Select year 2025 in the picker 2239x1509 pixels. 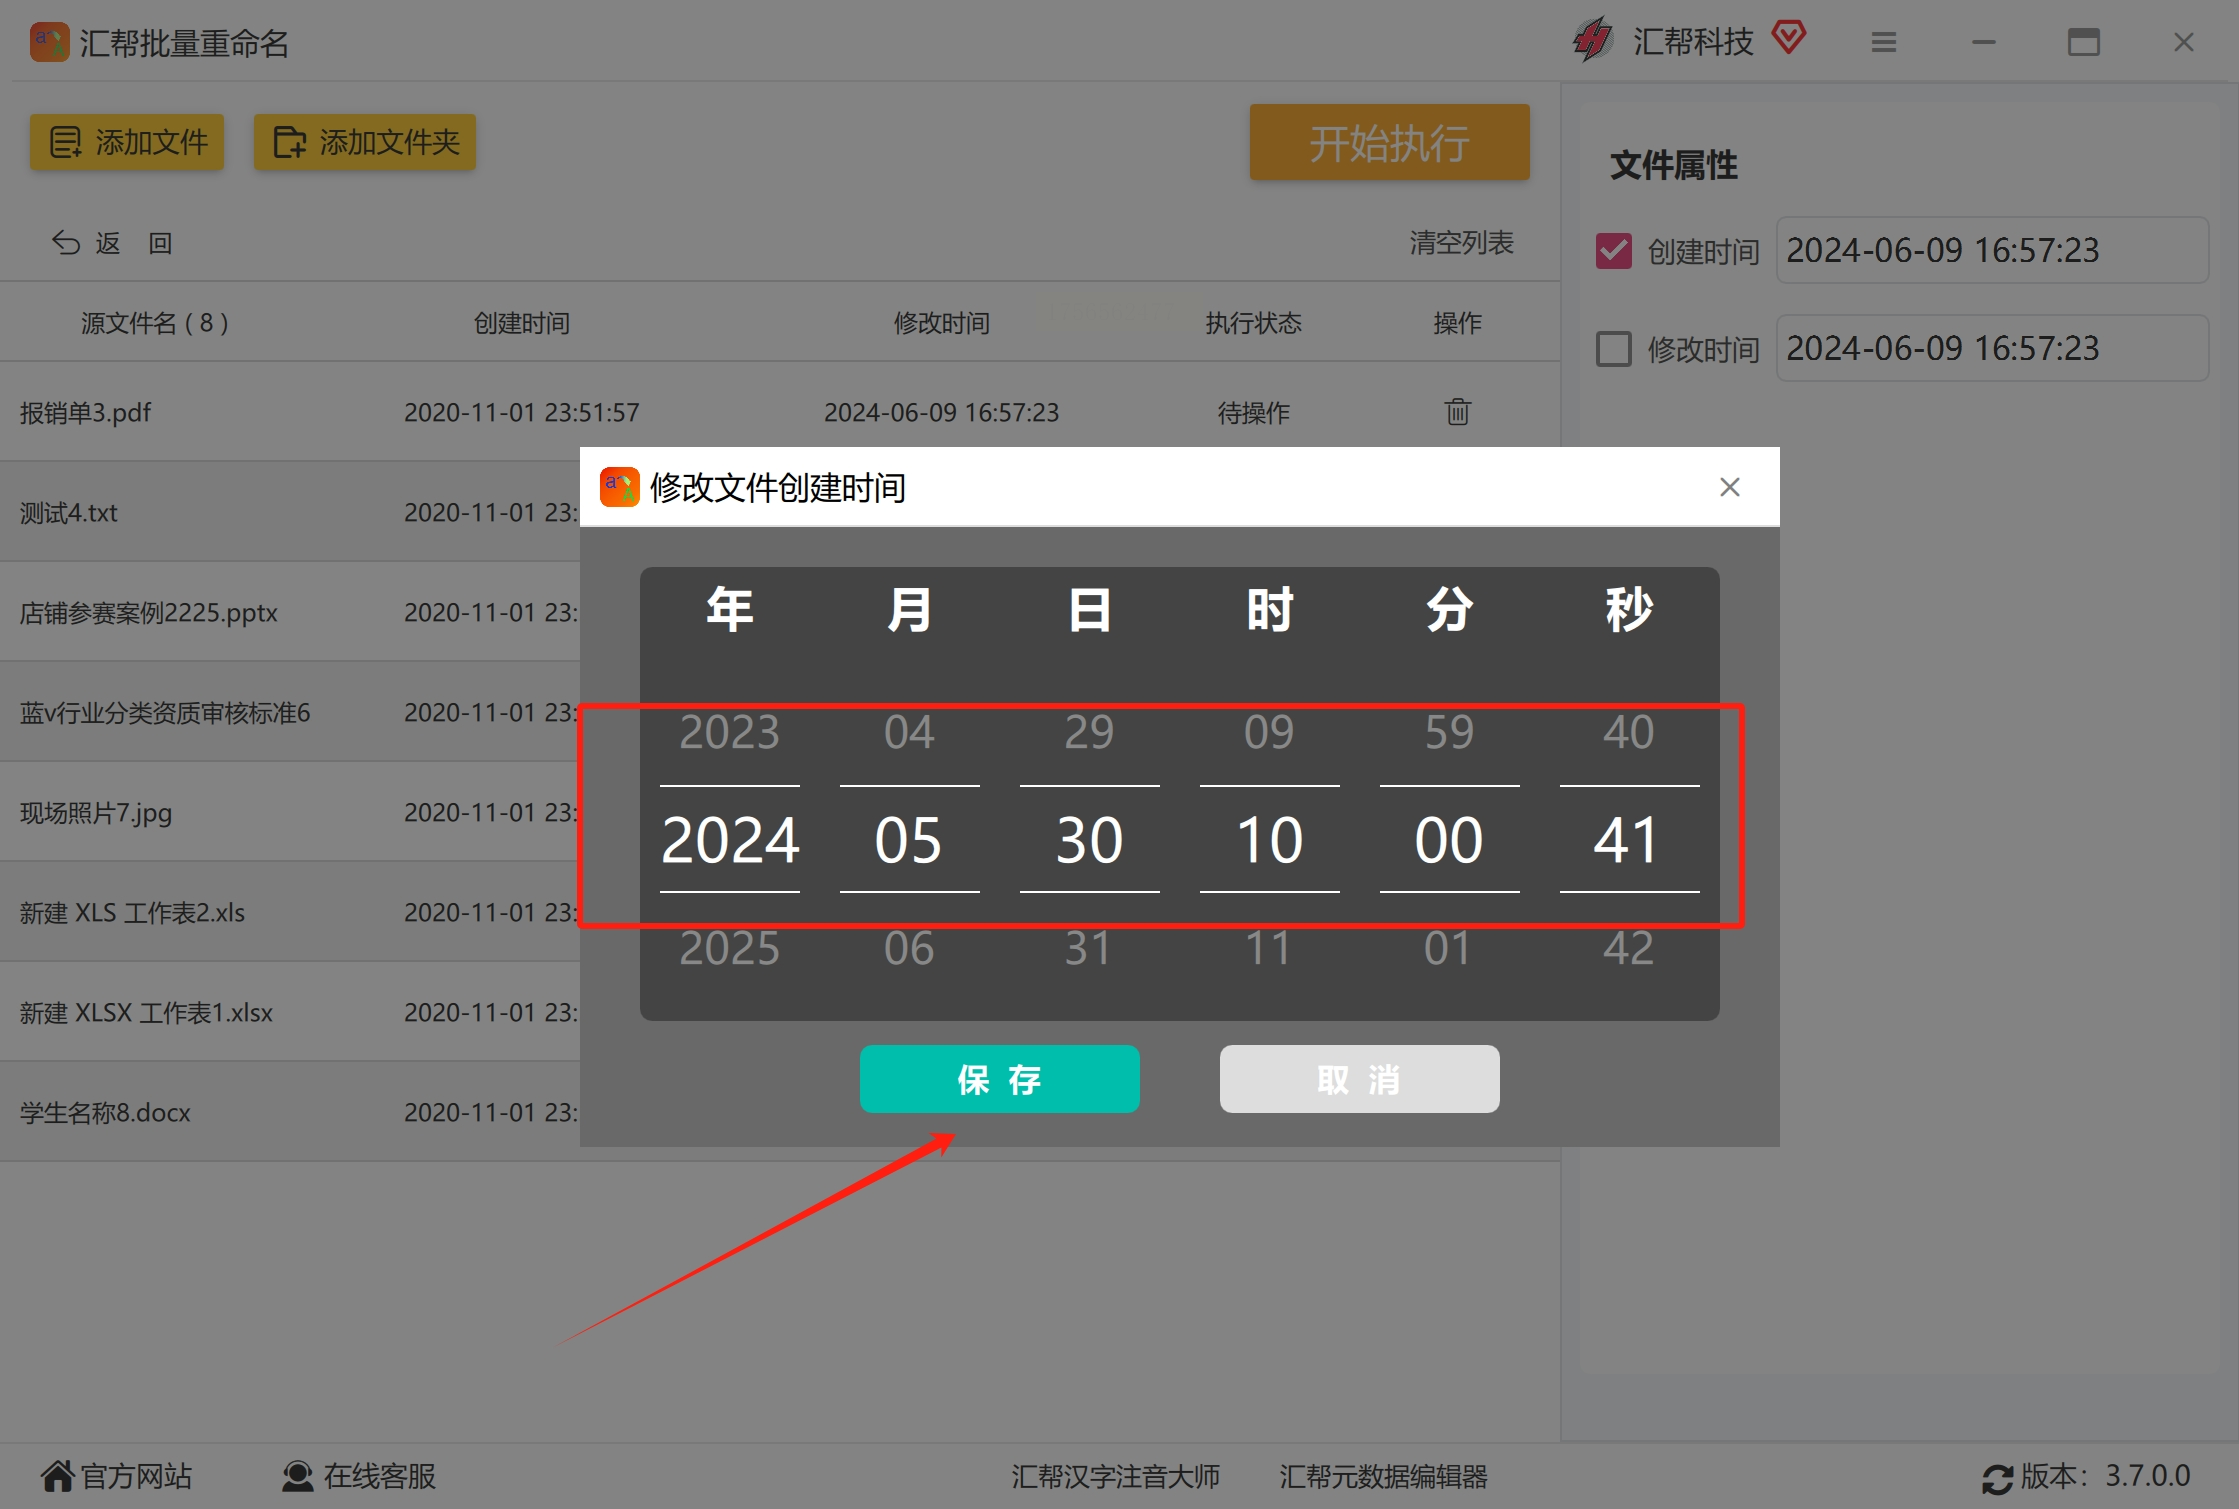click(x=729, y=947)
